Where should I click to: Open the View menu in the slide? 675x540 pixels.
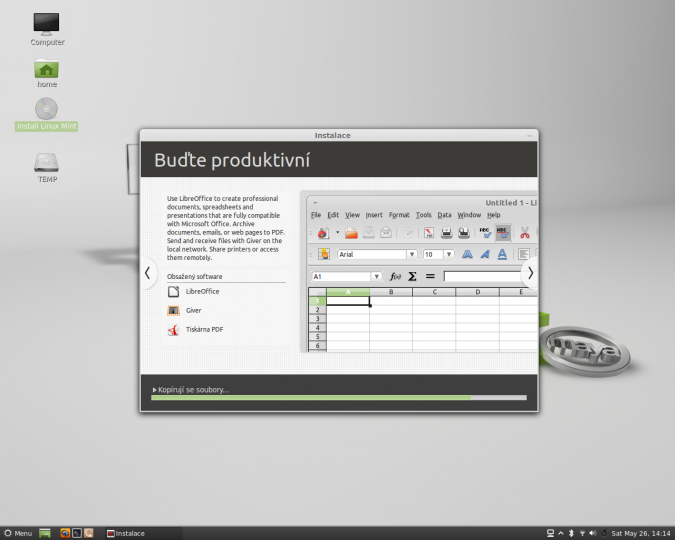click(x=352, y=215)
